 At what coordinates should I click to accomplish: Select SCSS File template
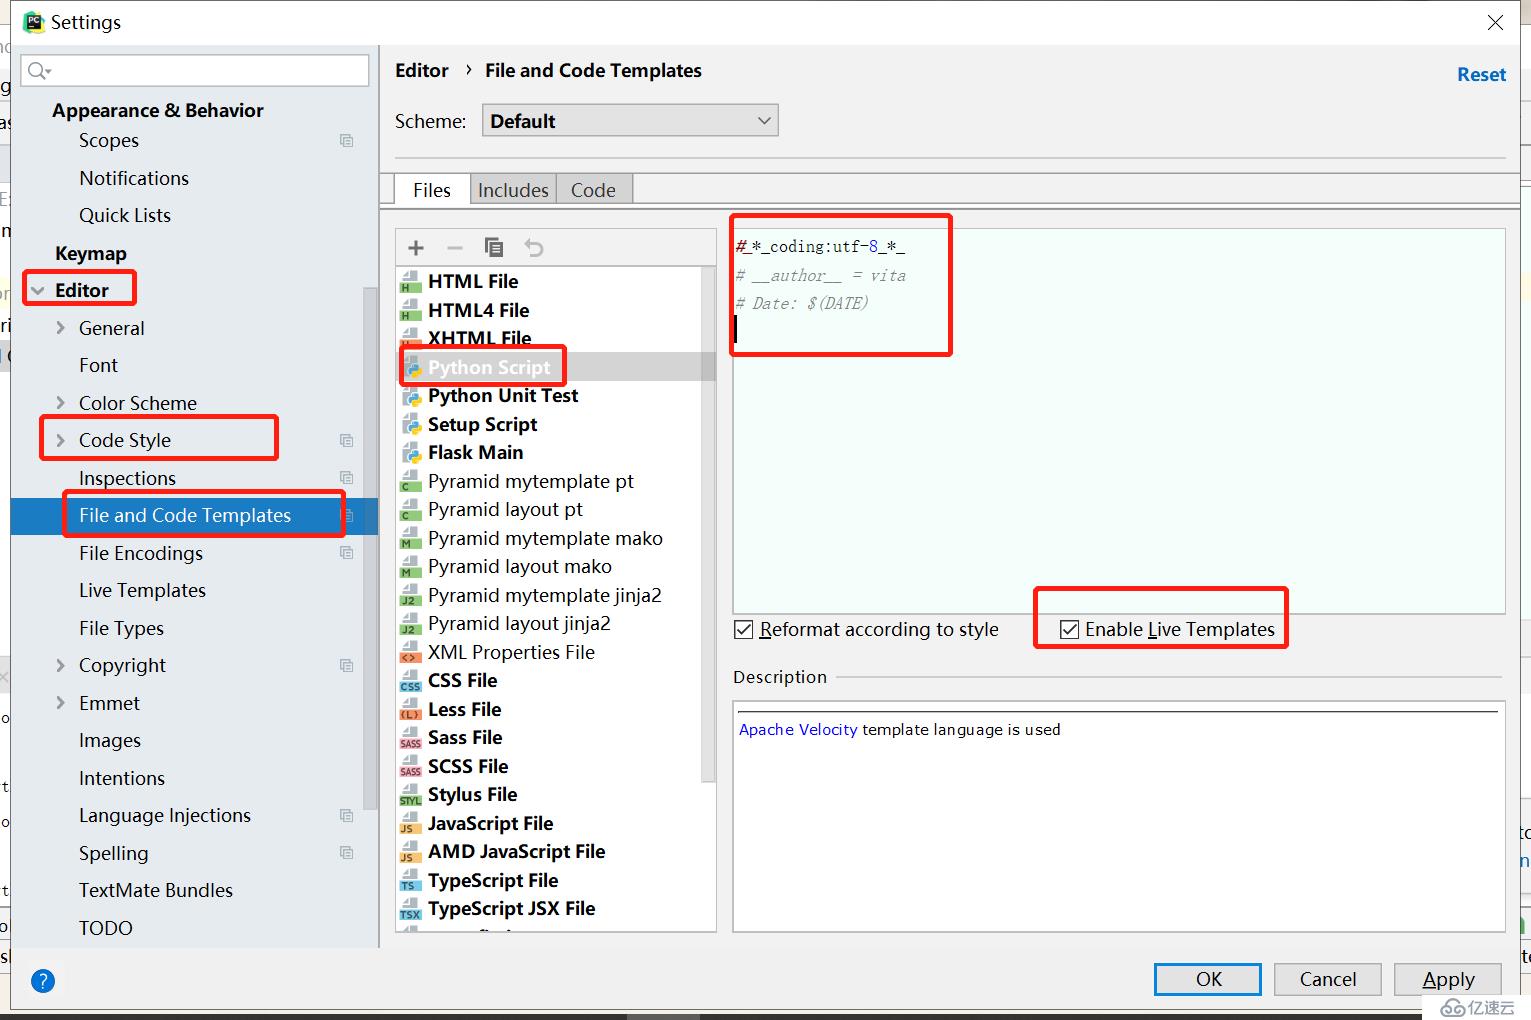click(556, 767)
